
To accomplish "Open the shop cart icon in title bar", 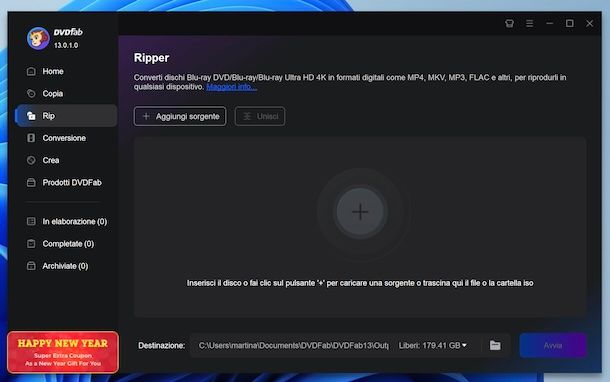I will click(x=509, y=24).
